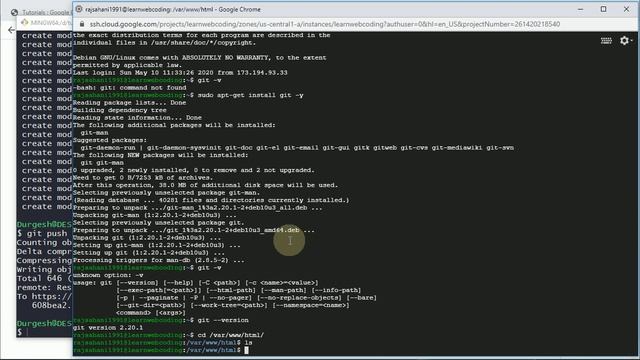Click "608bea2." in the MINGW64 window
This screenshot has height=360, width=640.
pos(51,305)
